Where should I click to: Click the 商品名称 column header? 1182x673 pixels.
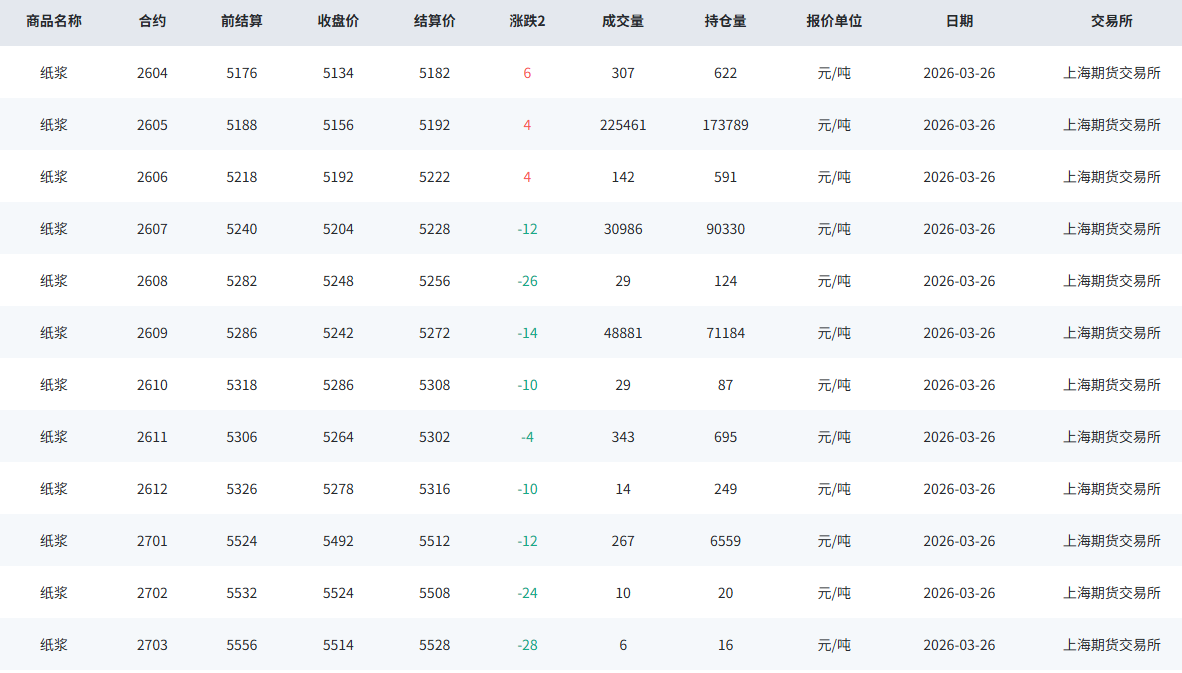click(x=54, y=21)
